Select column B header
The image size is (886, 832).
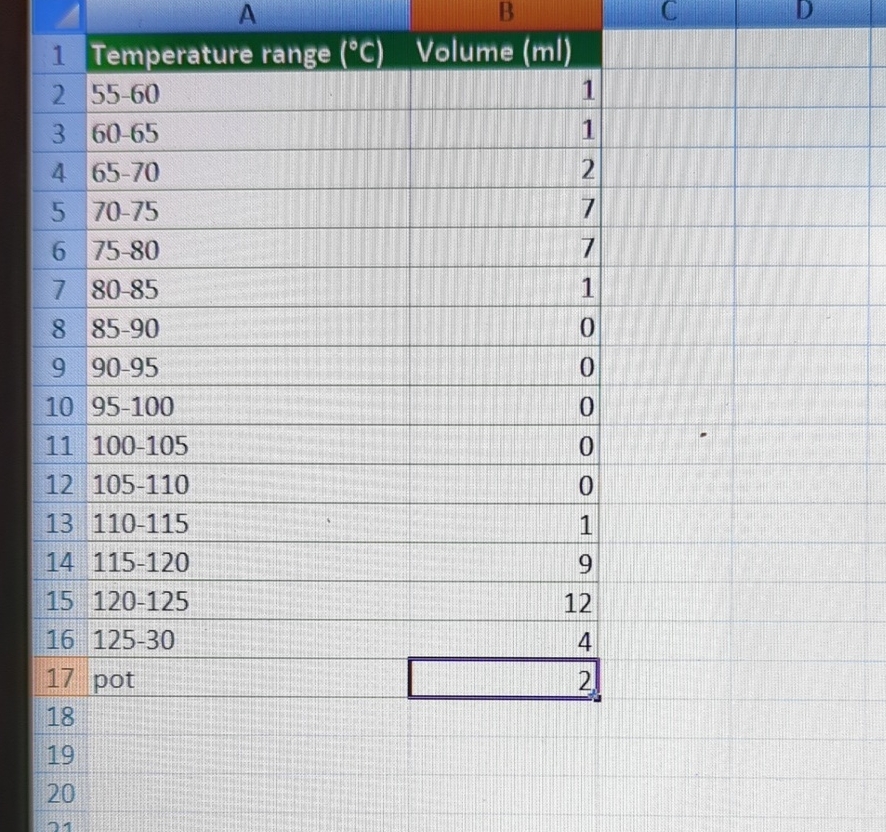click(x=505, y=13)
